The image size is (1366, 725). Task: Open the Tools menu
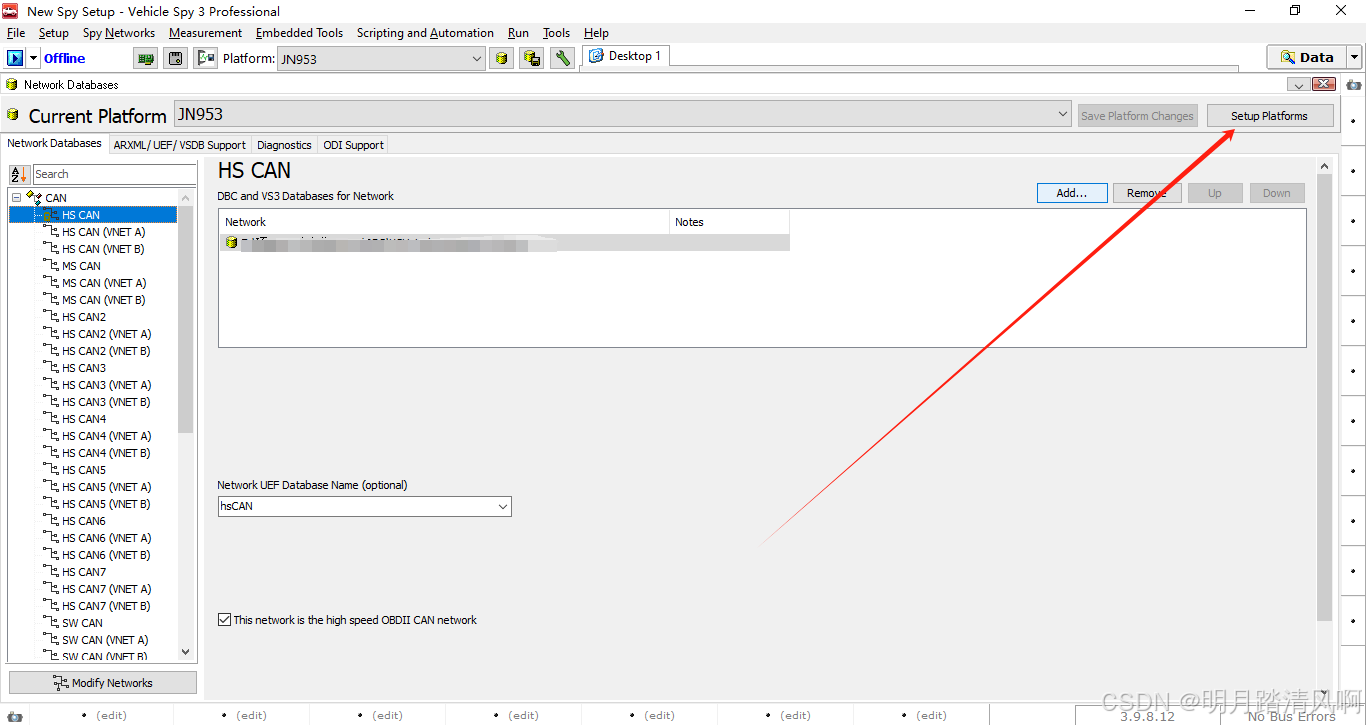[557, 33]
